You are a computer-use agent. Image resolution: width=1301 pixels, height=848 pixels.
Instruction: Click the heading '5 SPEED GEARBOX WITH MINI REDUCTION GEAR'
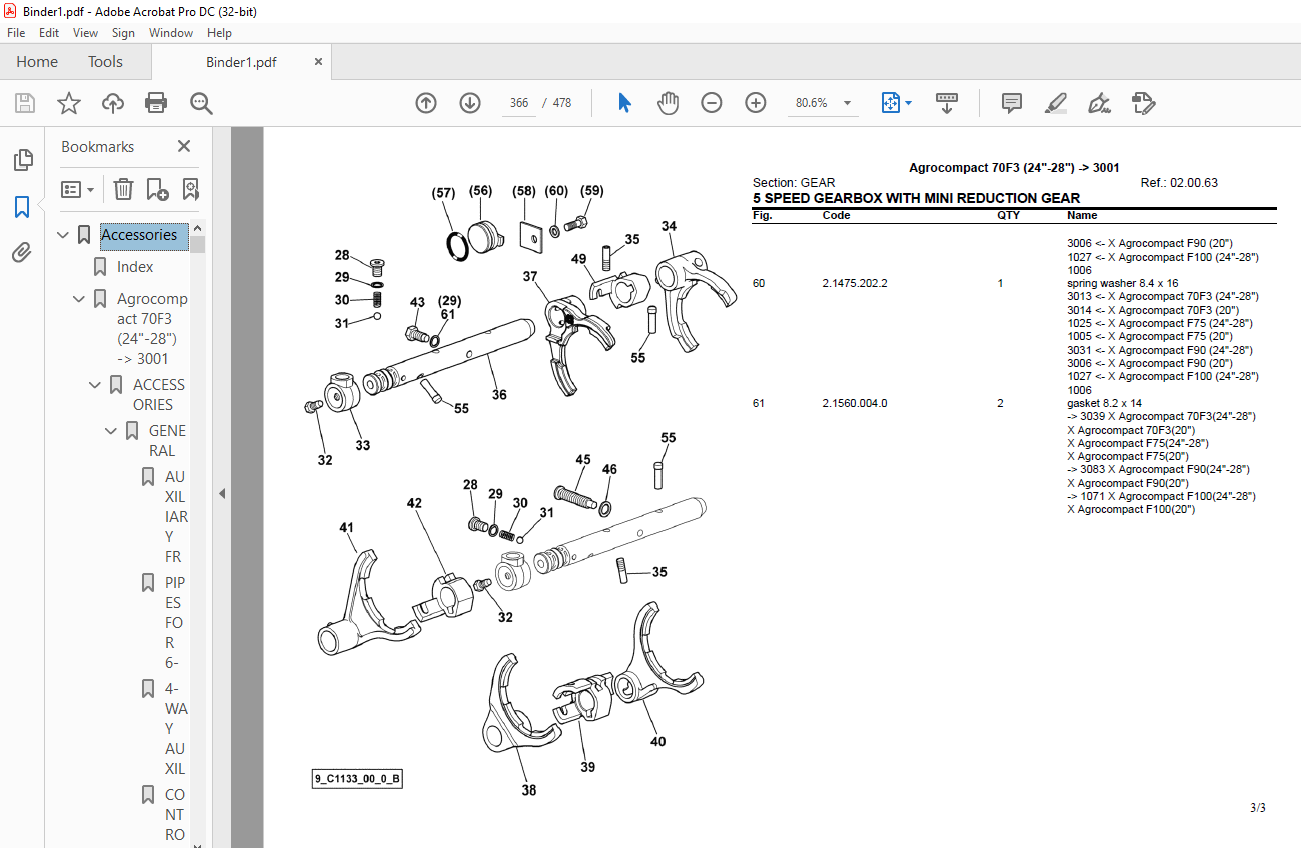coord(916,198)
